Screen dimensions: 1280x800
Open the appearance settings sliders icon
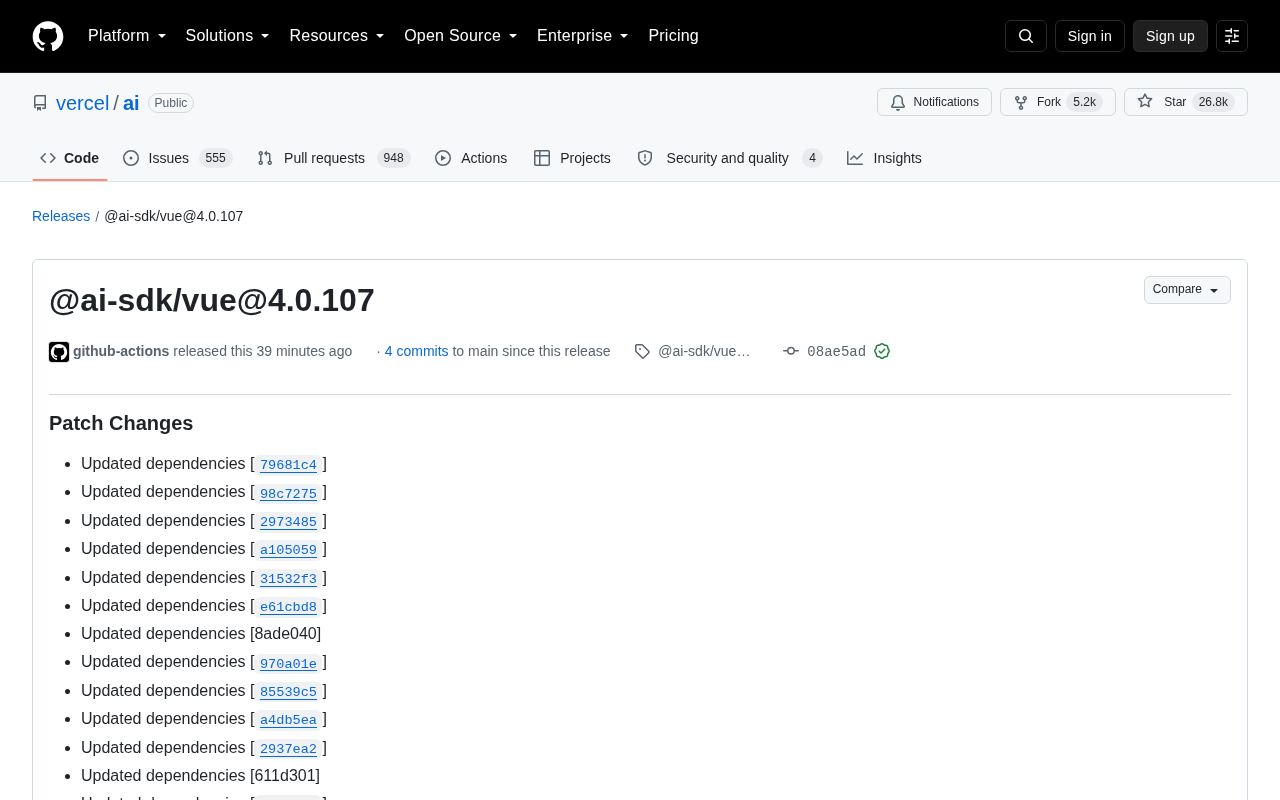click(x=1232, y=36)
